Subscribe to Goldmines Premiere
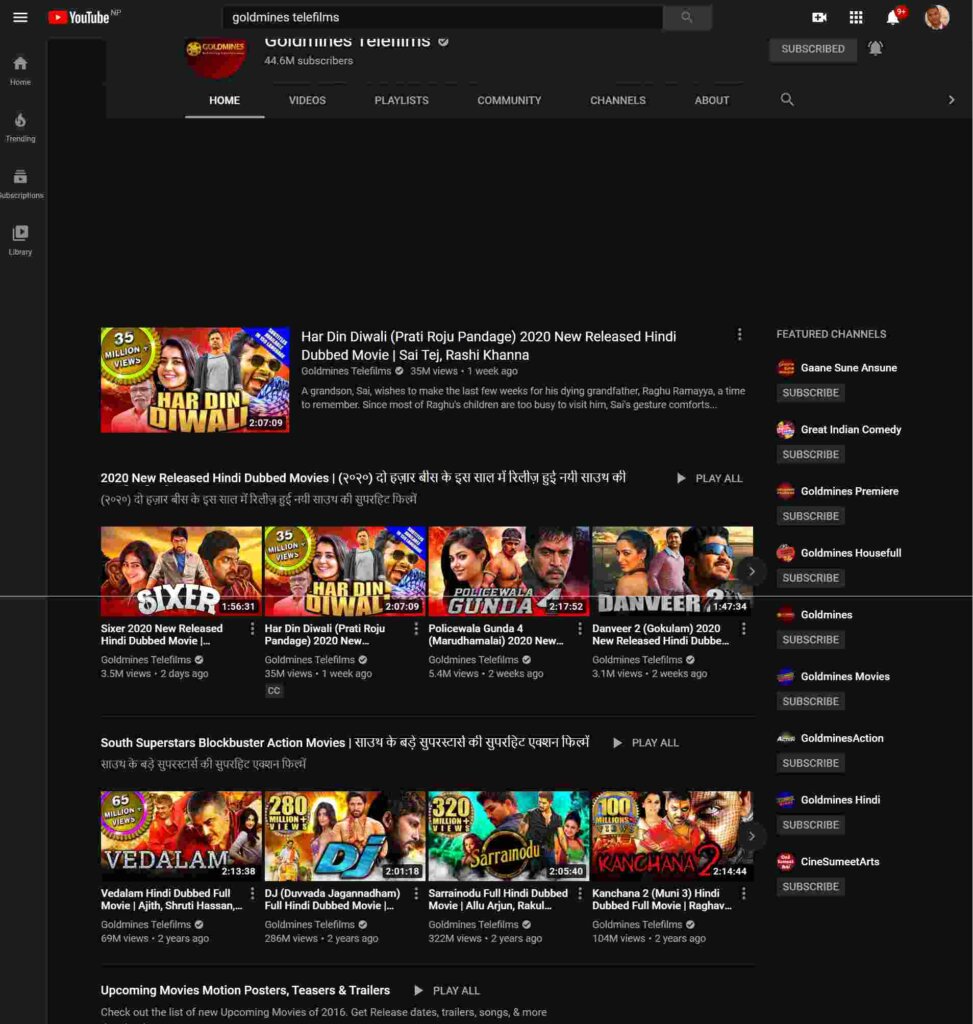 click(810, 516)
